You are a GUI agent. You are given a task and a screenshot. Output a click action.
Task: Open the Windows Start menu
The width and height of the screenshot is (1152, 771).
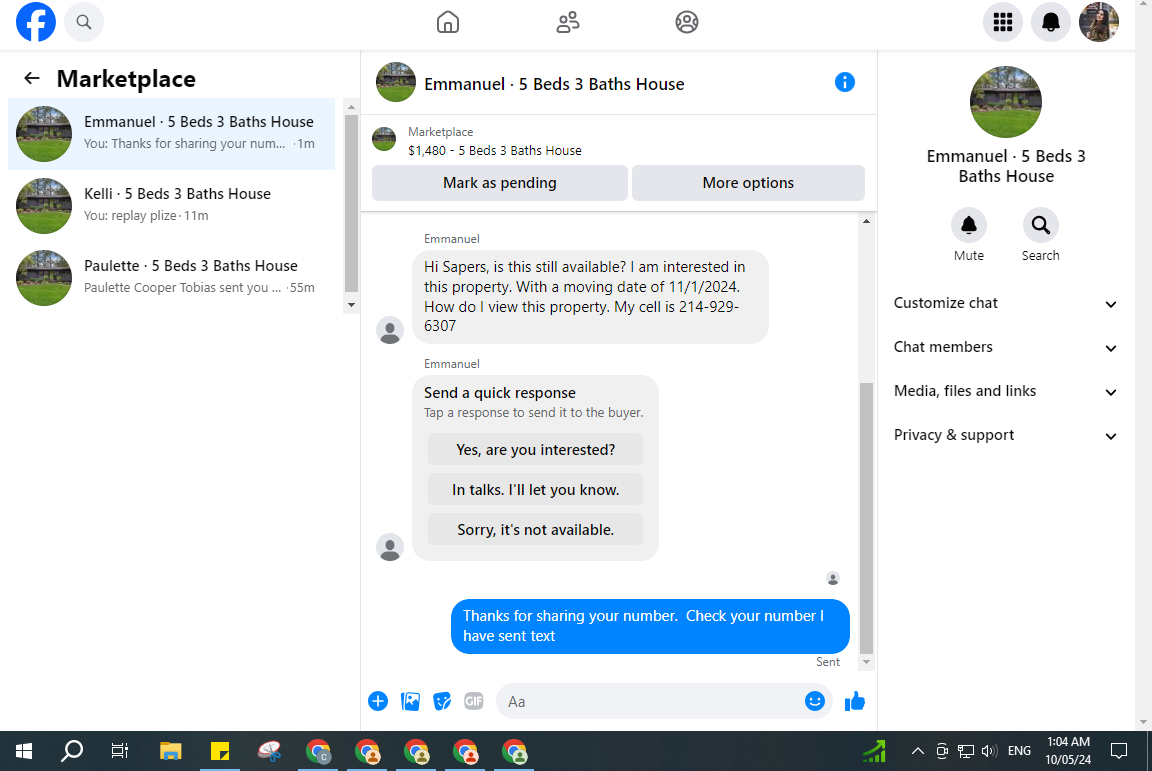point(24,751)
